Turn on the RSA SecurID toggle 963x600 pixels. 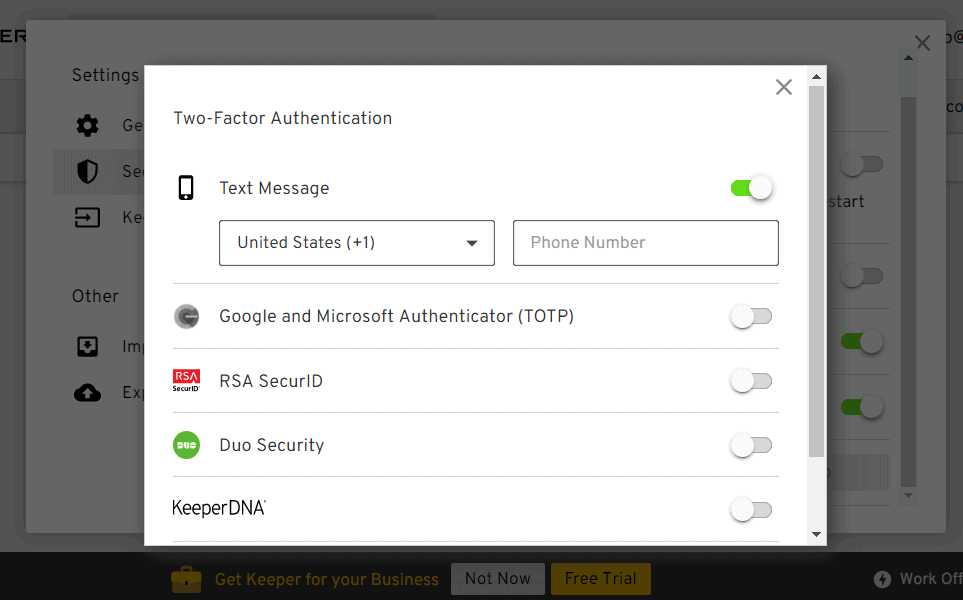pyautogui.click(x=752, y=381)
